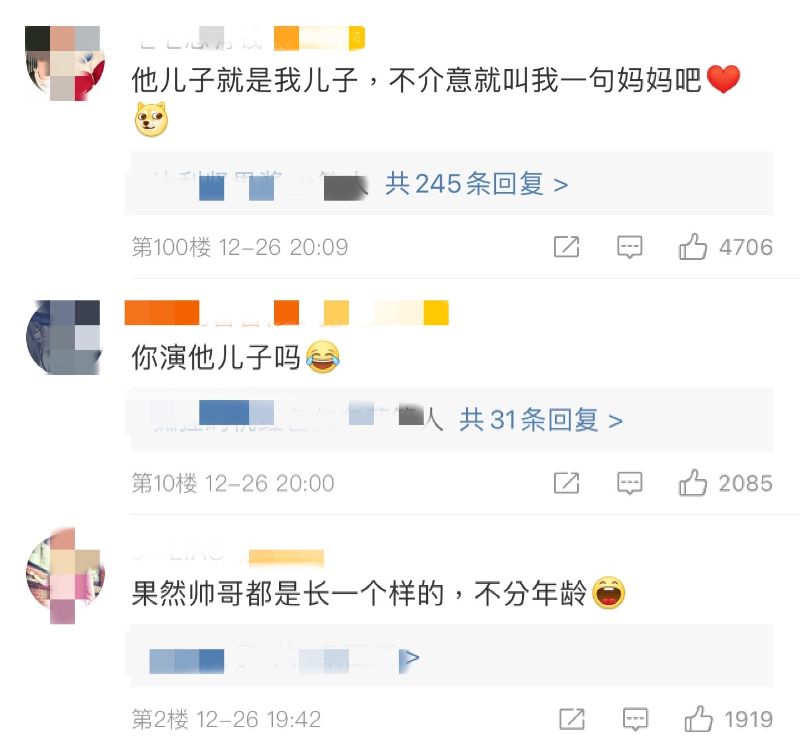Expand 共31条回复 replies
This screenshot has width=800, height=749.
(541, 420)
